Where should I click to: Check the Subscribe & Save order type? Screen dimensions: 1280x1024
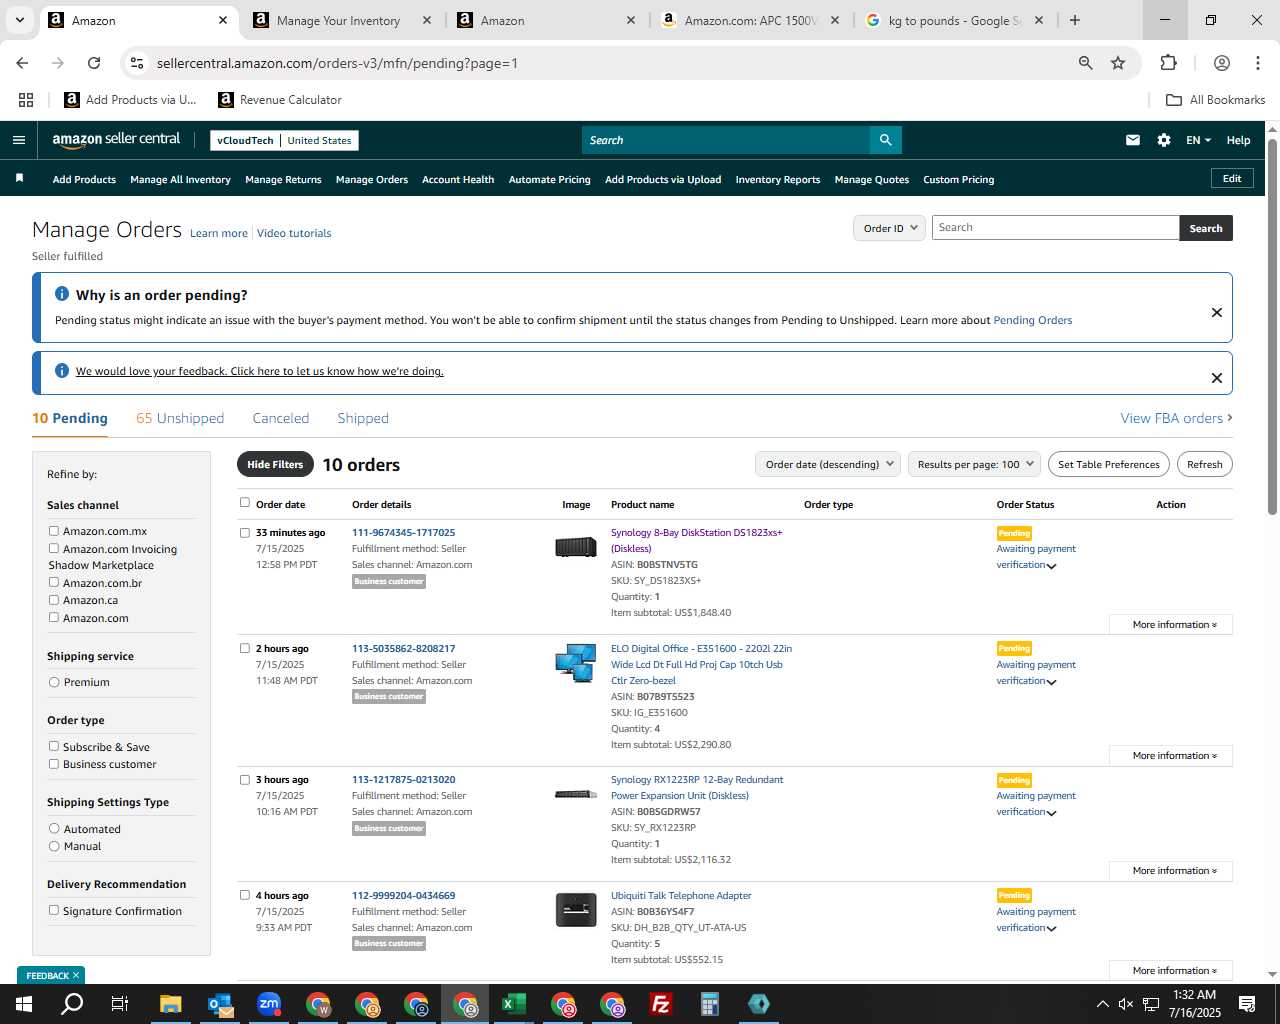[54, 746]
